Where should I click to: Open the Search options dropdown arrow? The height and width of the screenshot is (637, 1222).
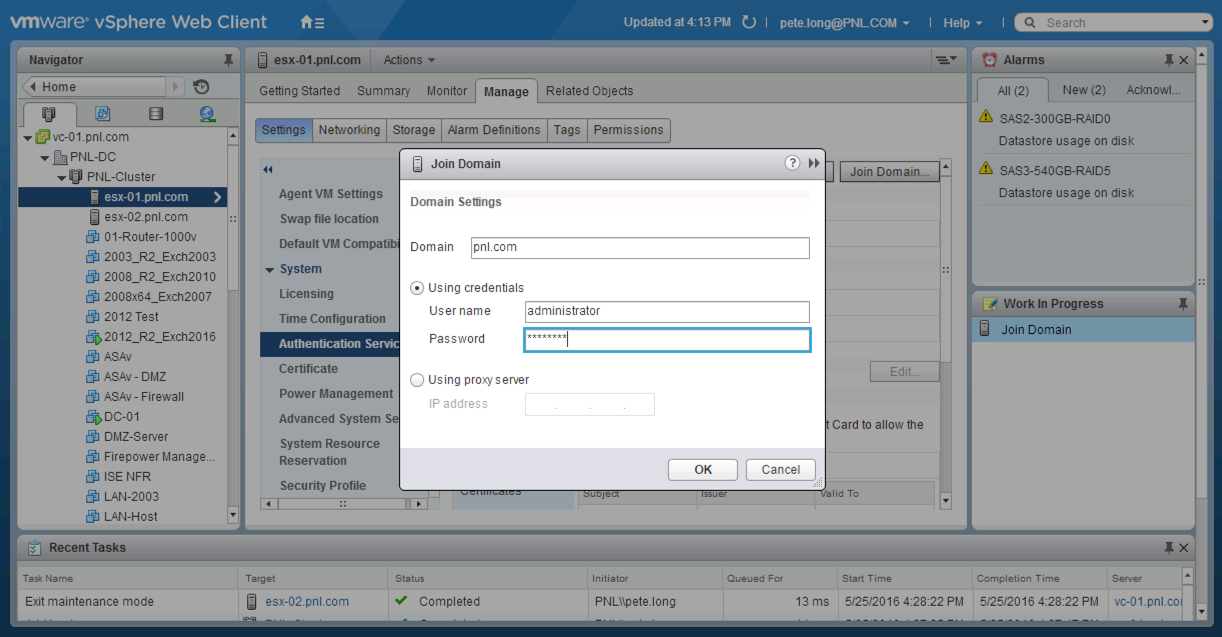pos(1204,23)
